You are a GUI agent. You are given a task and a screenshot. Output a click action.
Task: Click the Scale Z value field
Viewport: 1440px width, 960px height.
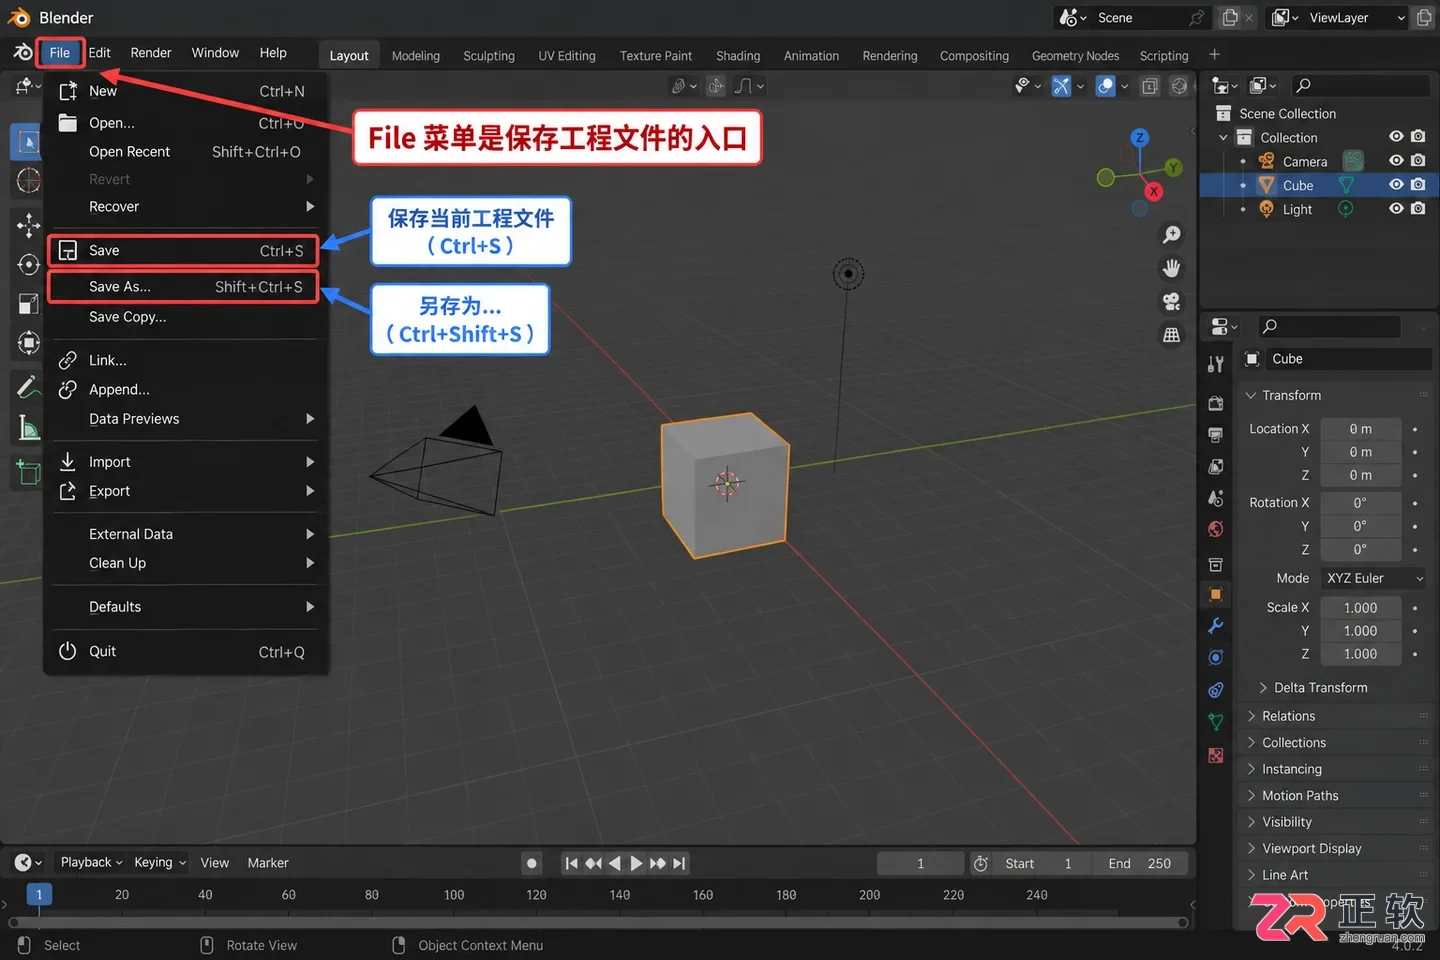[x=1360, y=654]
